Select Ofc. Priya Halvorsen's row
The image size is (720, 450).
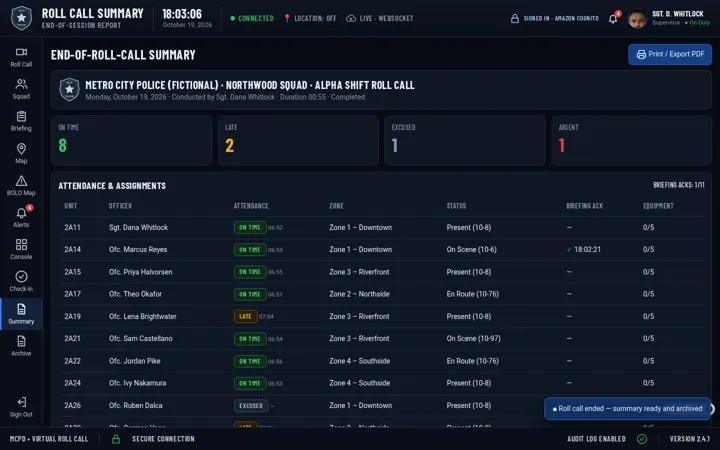pyautogui.click(x=382, y=272)
